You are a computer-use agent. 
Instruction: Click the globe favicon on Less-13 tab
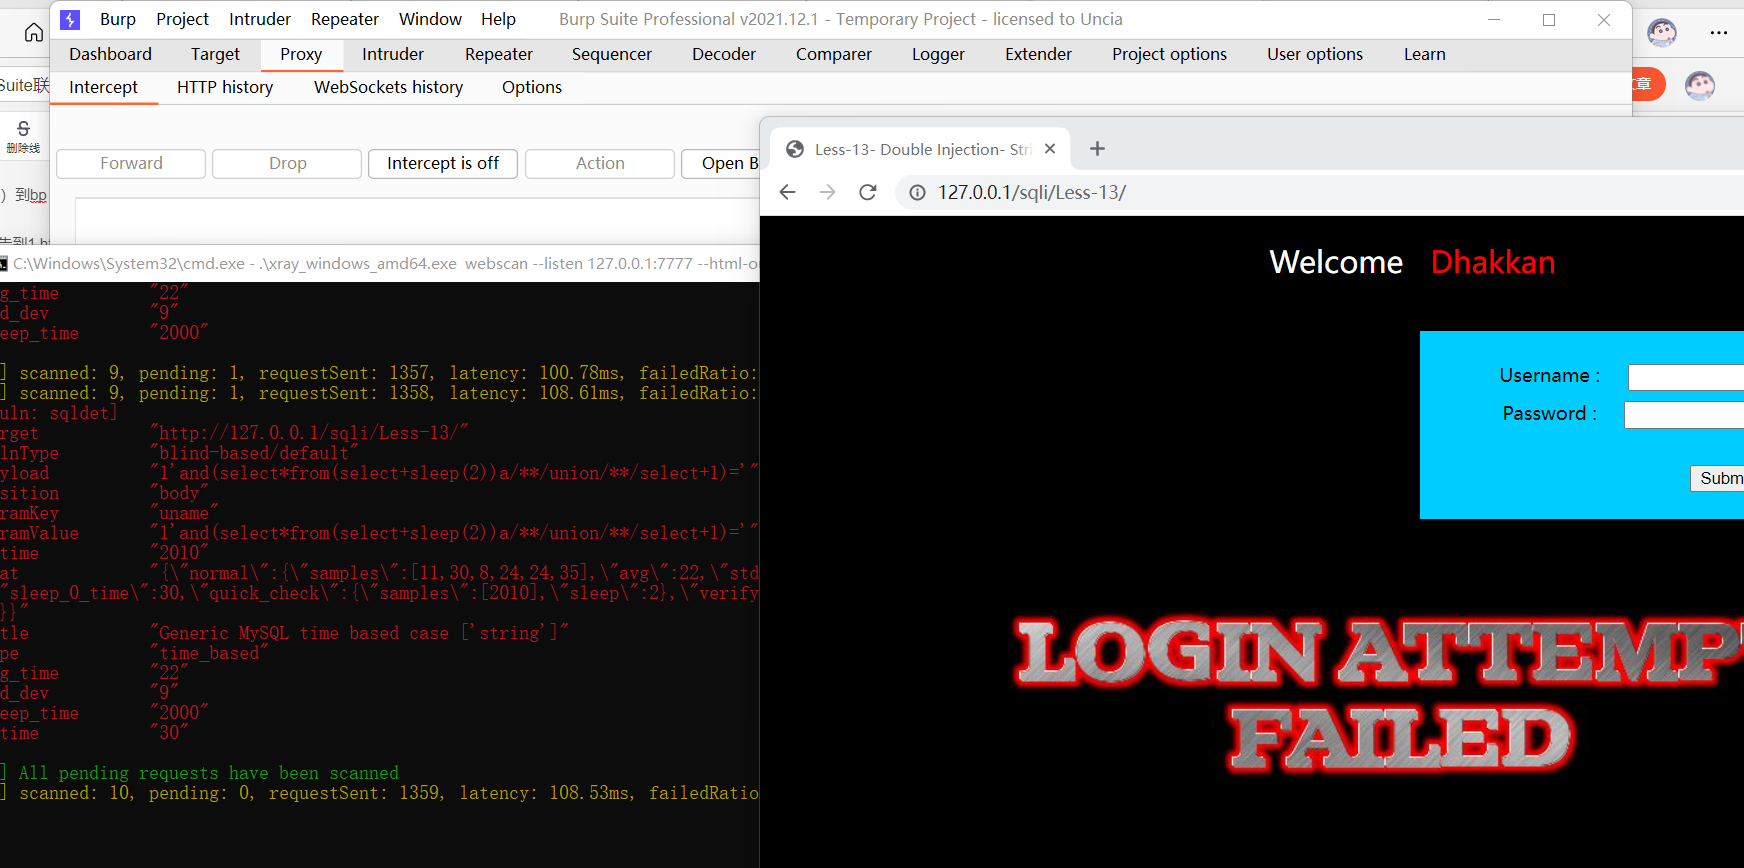(795, 149)
